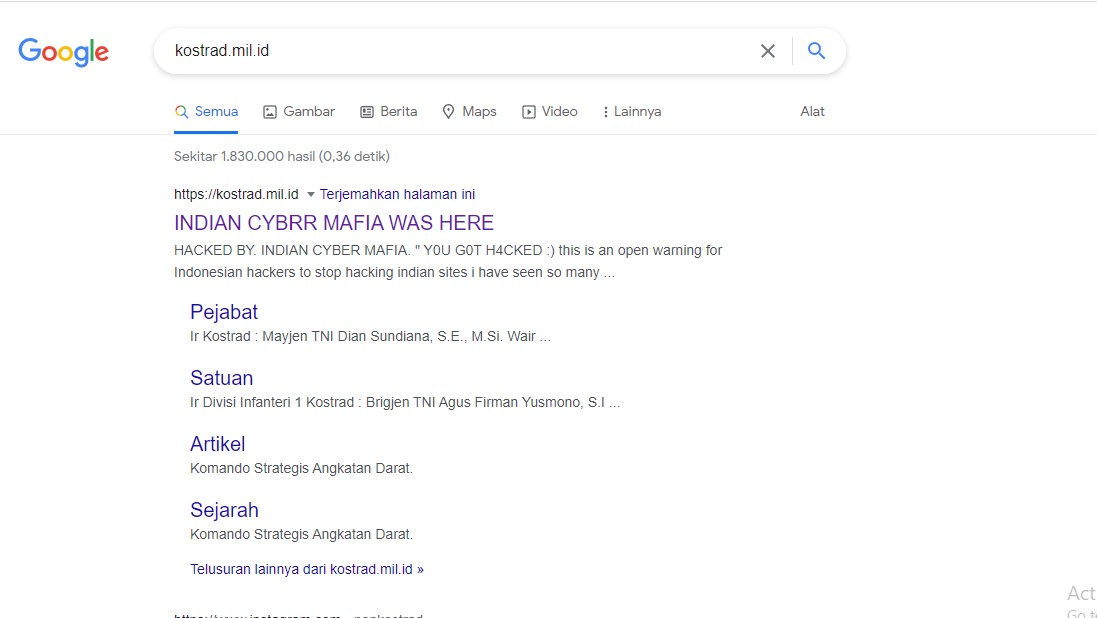Open the Gambar image results tab
The image size is (1097, 618).
coord(299,112)
